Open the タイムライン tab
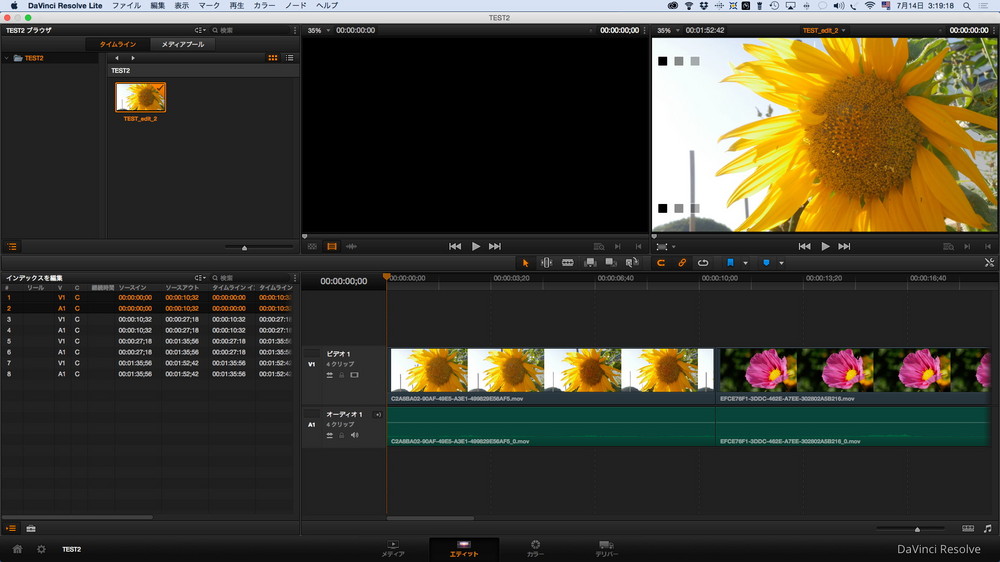The width and height of the screenshot is (1000, 562). click(118, 44)
